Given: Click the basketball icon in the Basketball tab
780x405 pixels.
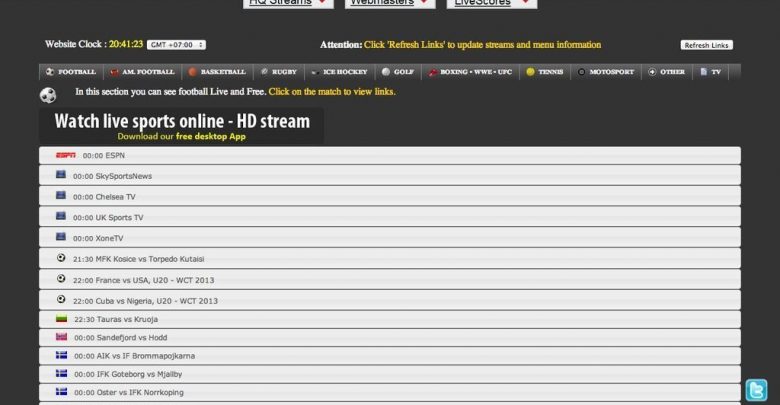Looking at the screenshot, I should pos(193,72).
